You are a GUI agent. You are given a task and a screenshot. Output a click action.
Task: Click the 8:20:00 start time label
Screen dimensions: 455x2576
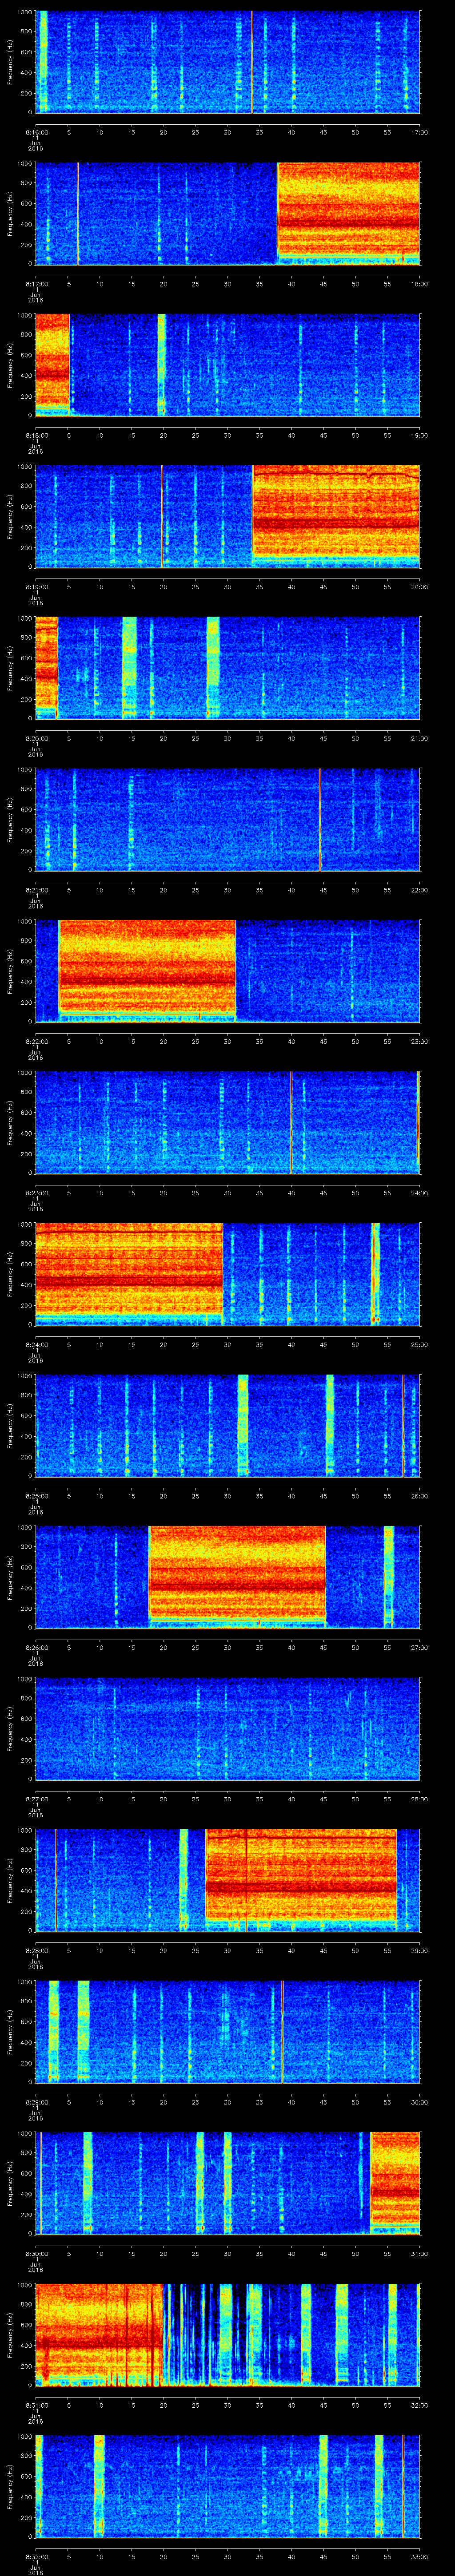(36, 738)
